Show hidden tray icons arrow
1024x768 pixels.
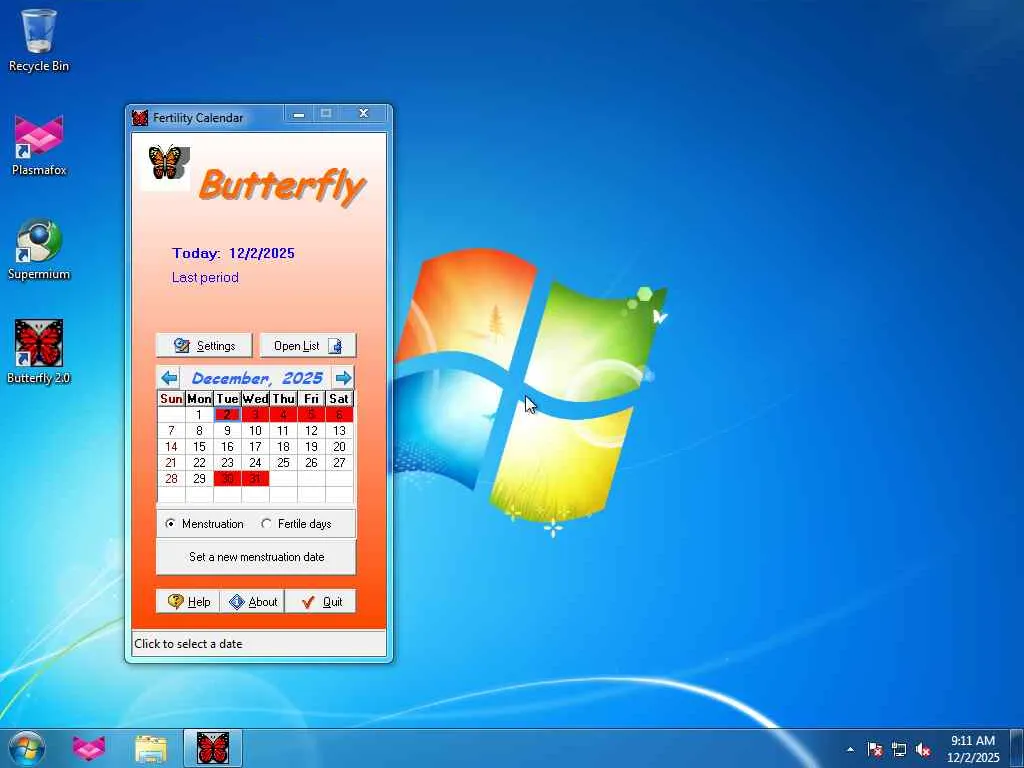pos(850,749)
